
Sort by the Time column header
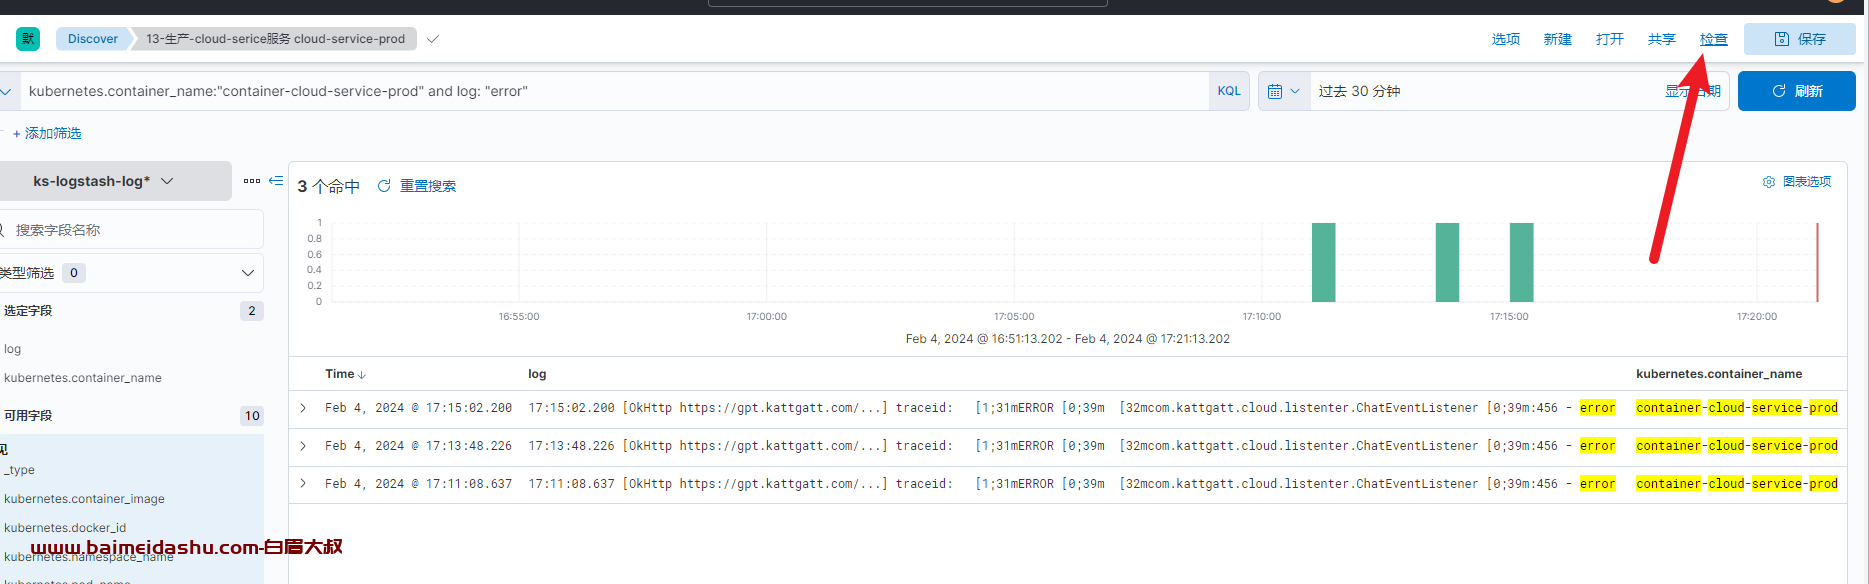pos(345,374)
